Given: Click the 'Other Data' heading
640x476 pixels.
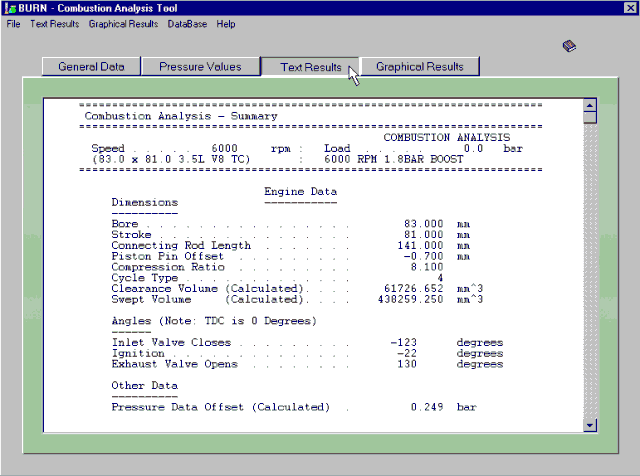Looking at the screenshot, I should (x=144, y=385).
